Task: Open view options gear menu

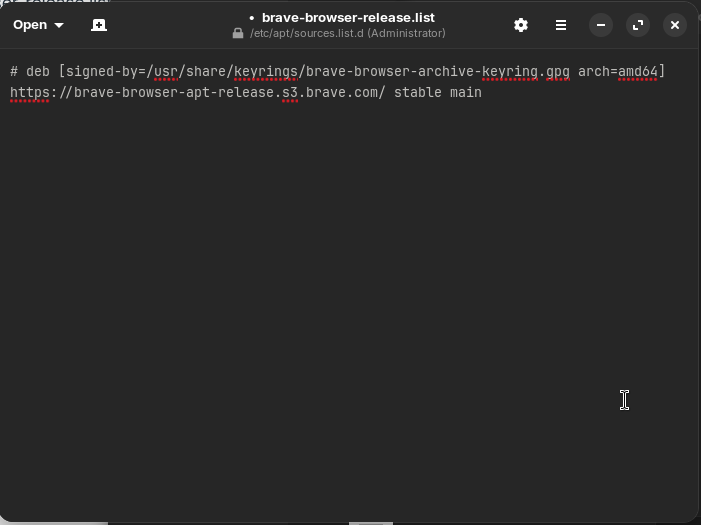Action: click(521, 25)
